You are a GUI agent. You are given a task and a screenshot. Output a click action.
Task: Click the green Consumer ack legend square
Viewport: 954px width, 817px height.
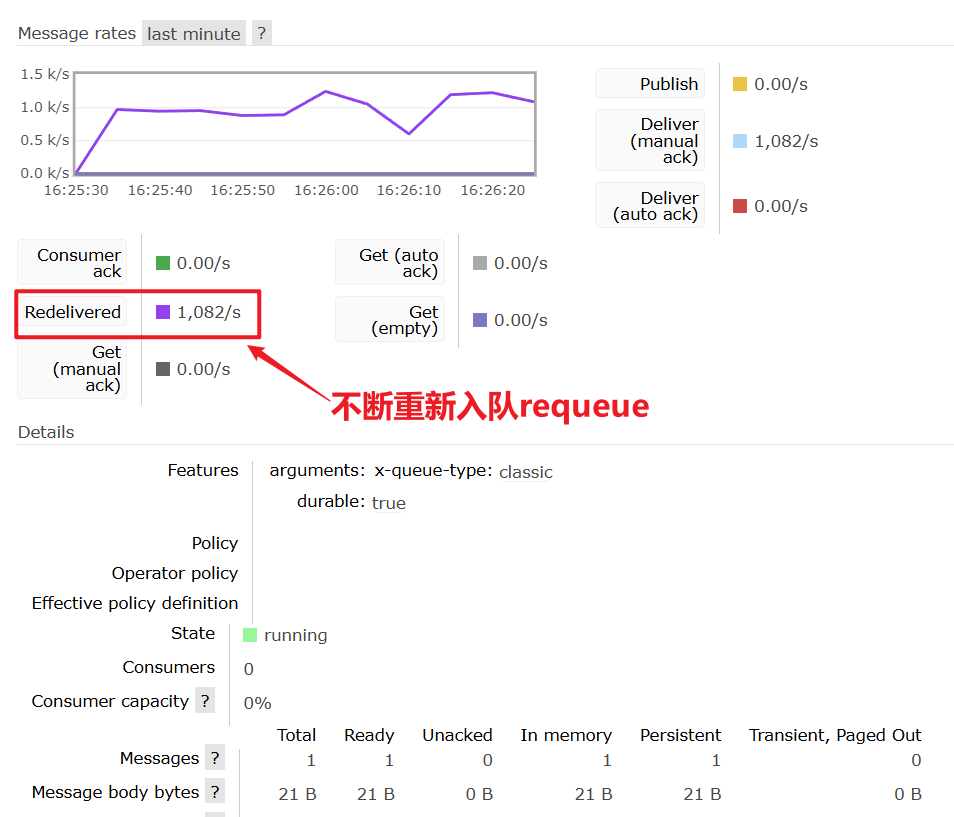[x=163, y=263]
